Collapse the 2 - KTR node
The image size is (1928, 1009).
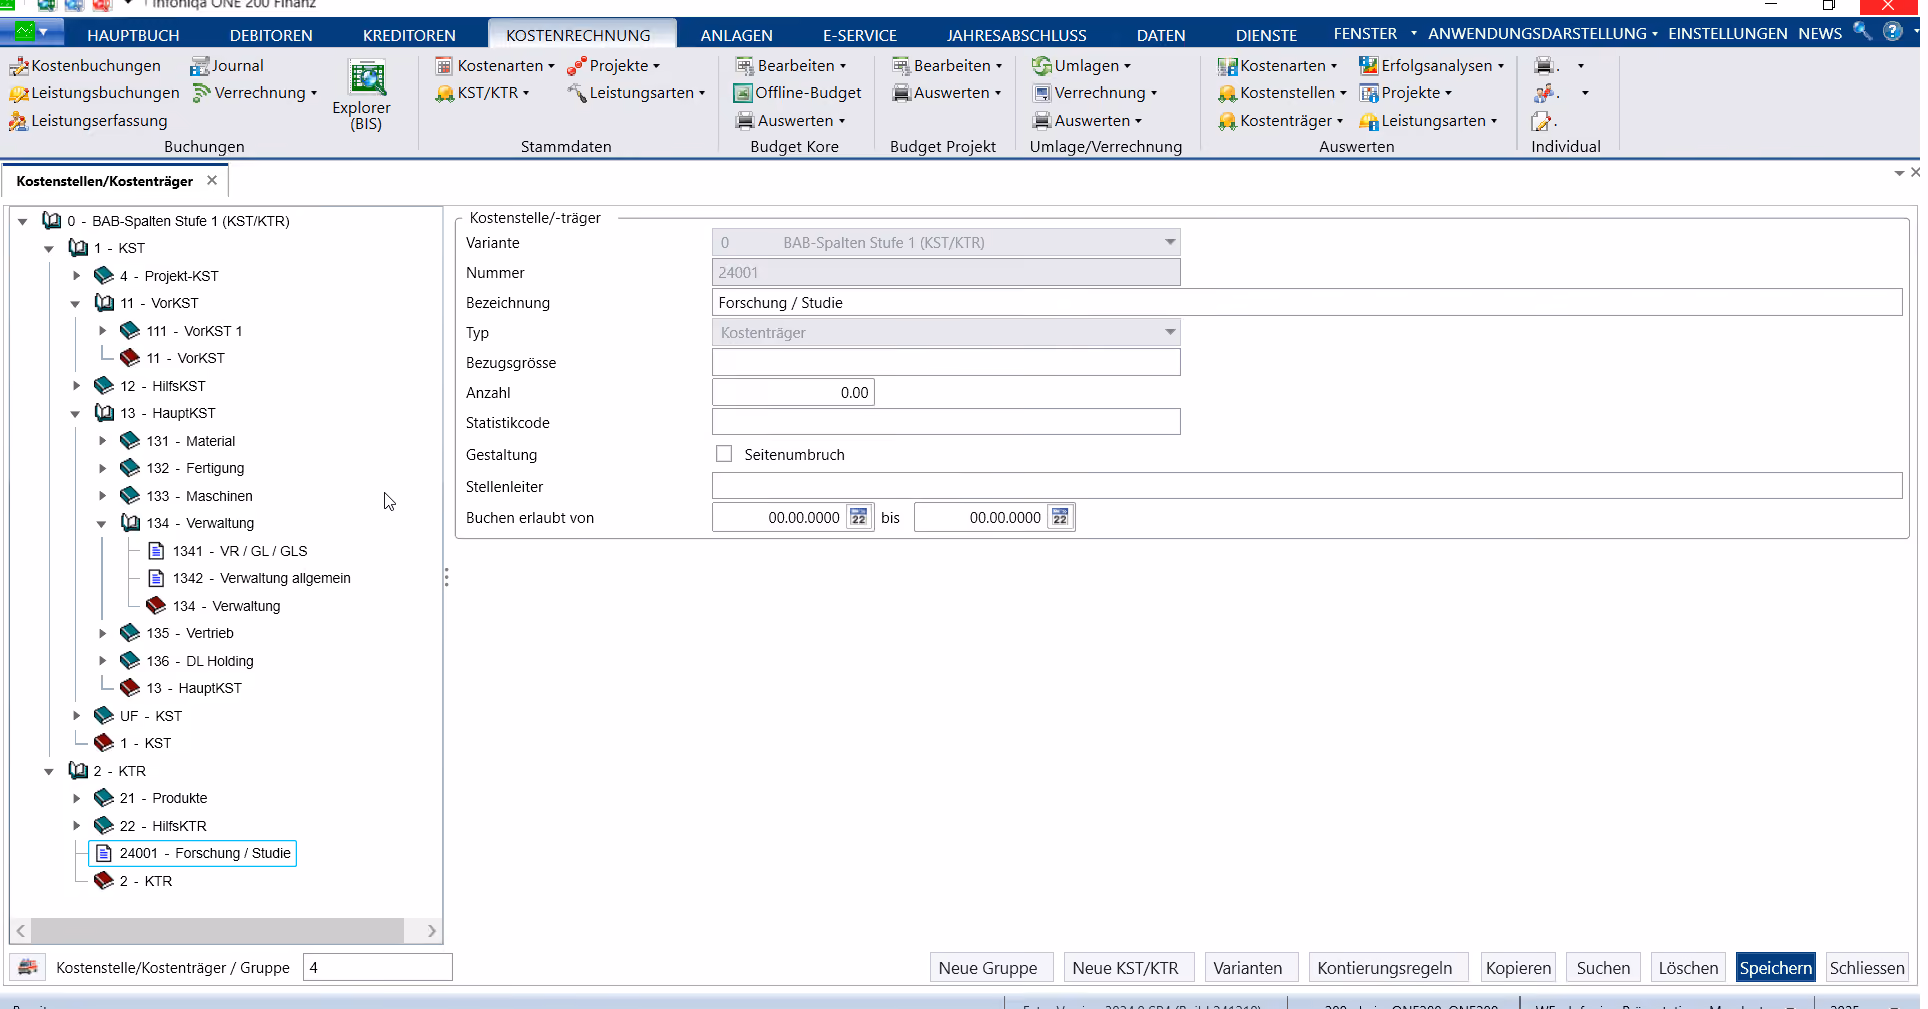tap(49, 771)
